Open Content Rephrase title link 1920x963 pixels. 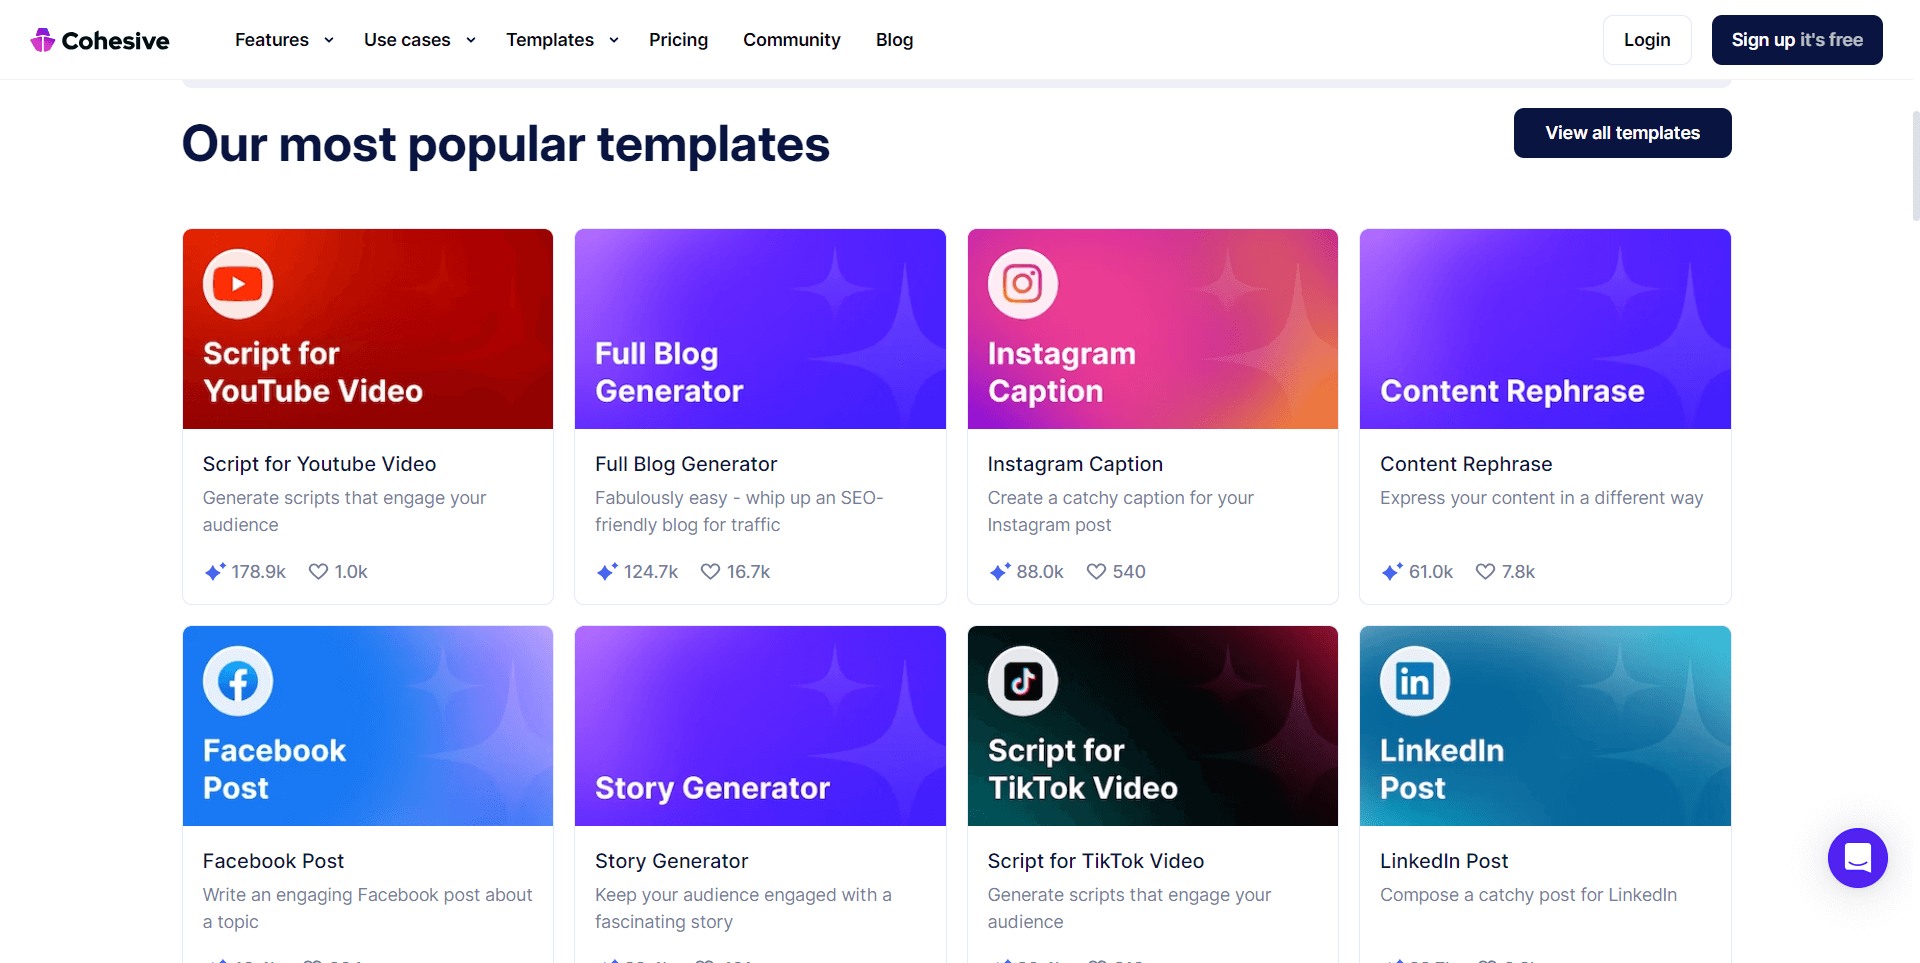(x=1466, y=464)
